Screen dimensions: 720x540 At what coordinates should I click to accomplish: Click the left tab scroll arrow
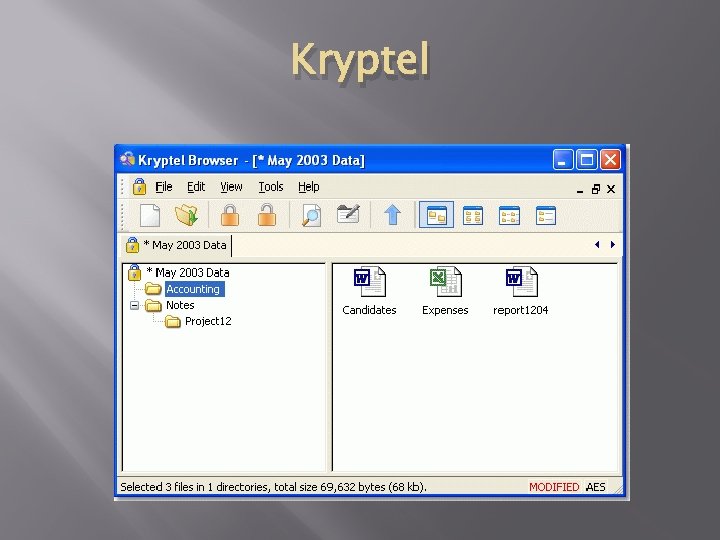pyautogui.click(x=597, y=244)
